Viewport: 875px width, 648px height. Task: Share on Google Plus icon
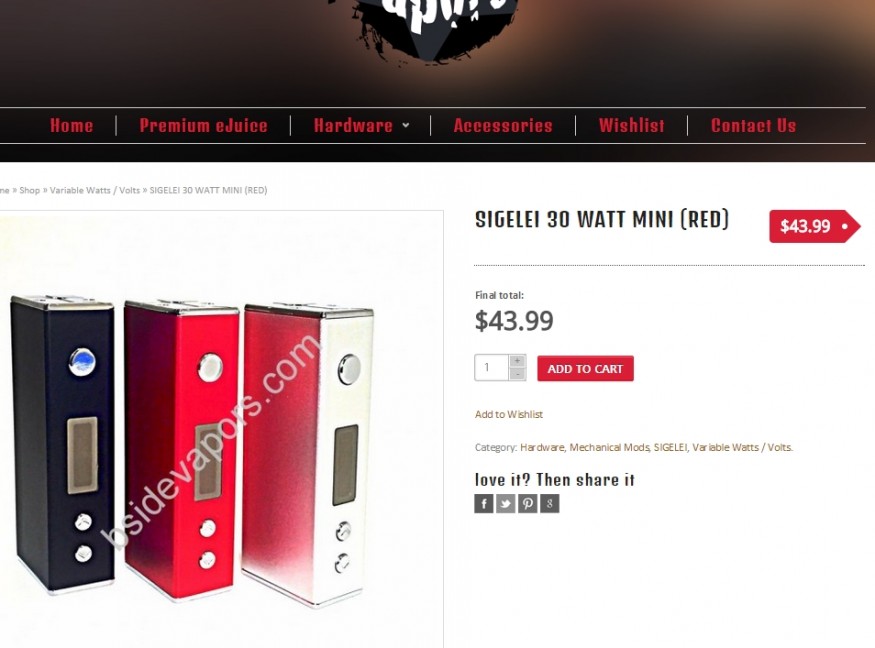pyautogui.click(x=550, y=503)
